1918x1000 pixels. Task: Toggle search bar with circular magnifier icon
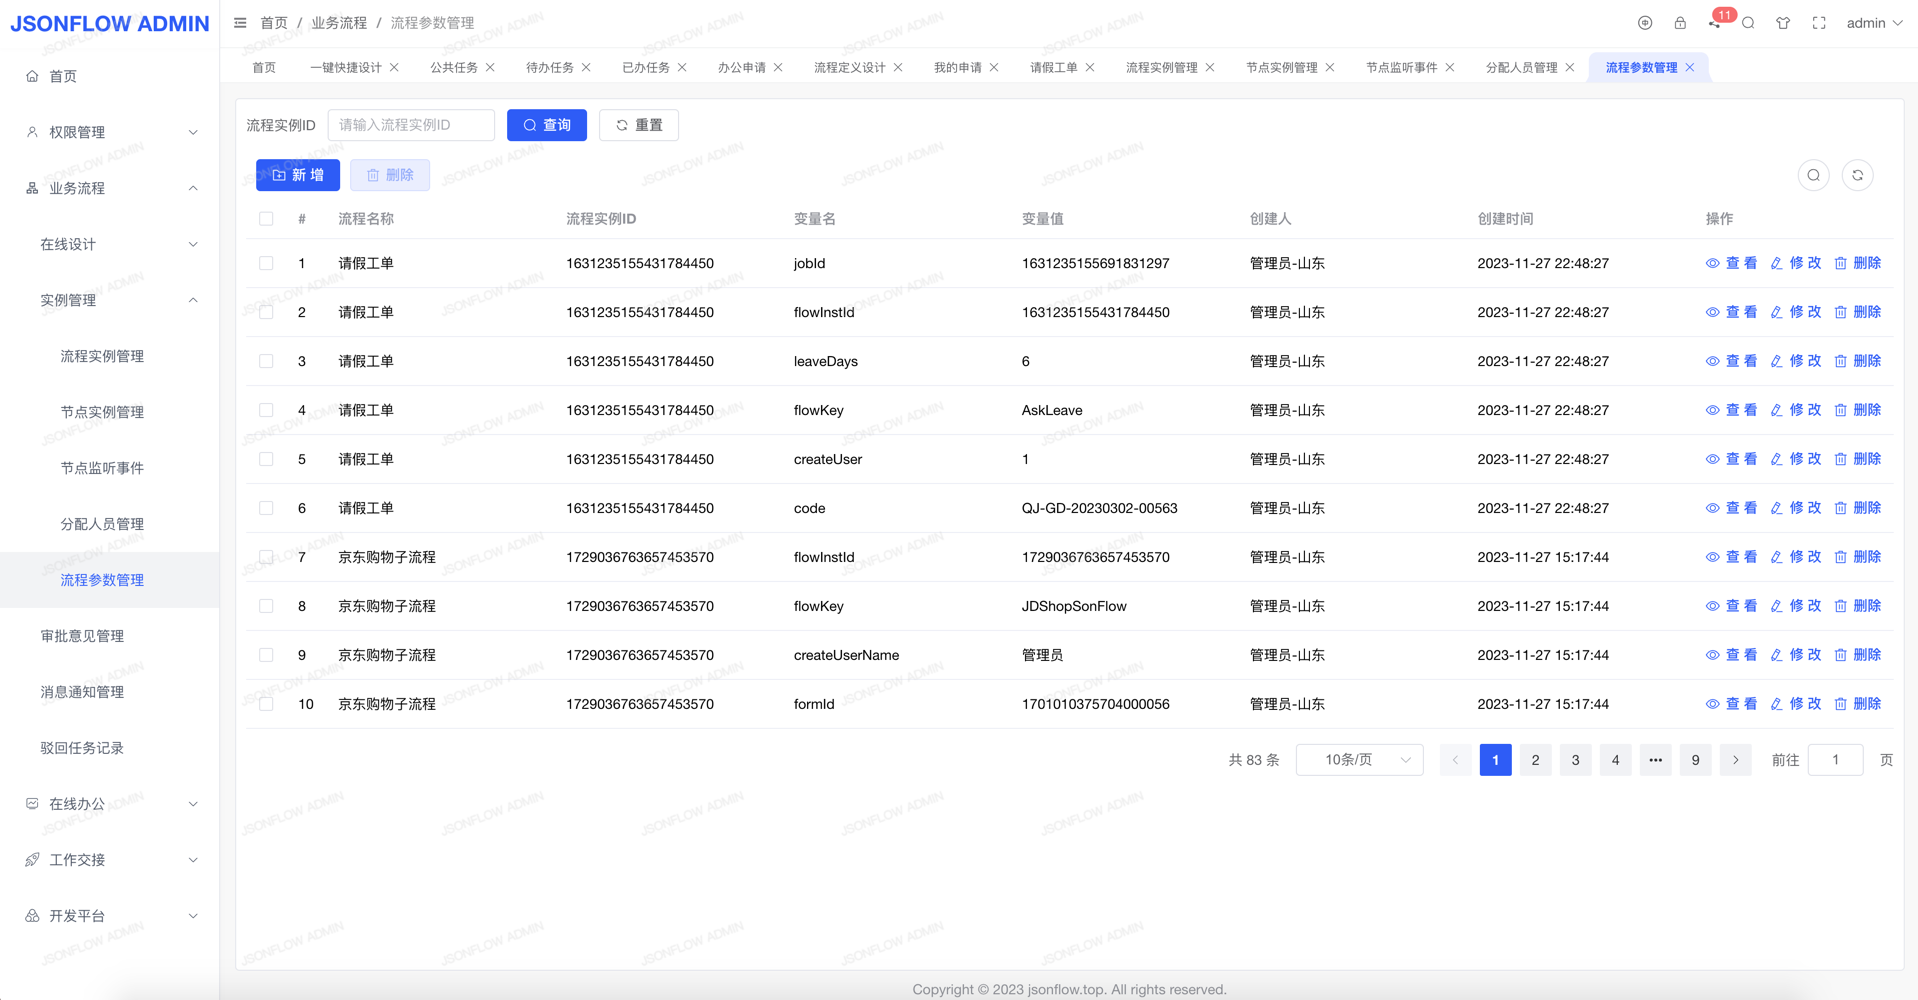1813,175
